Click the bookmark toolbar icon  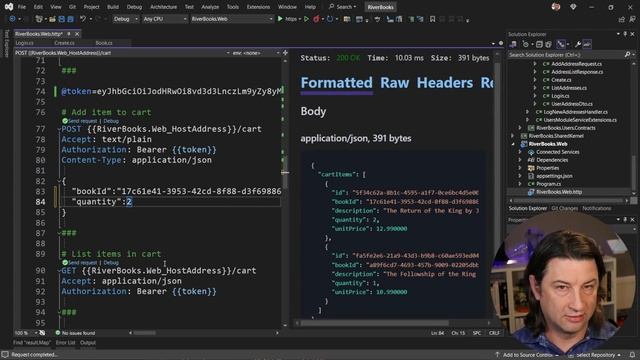click(432, 19)
